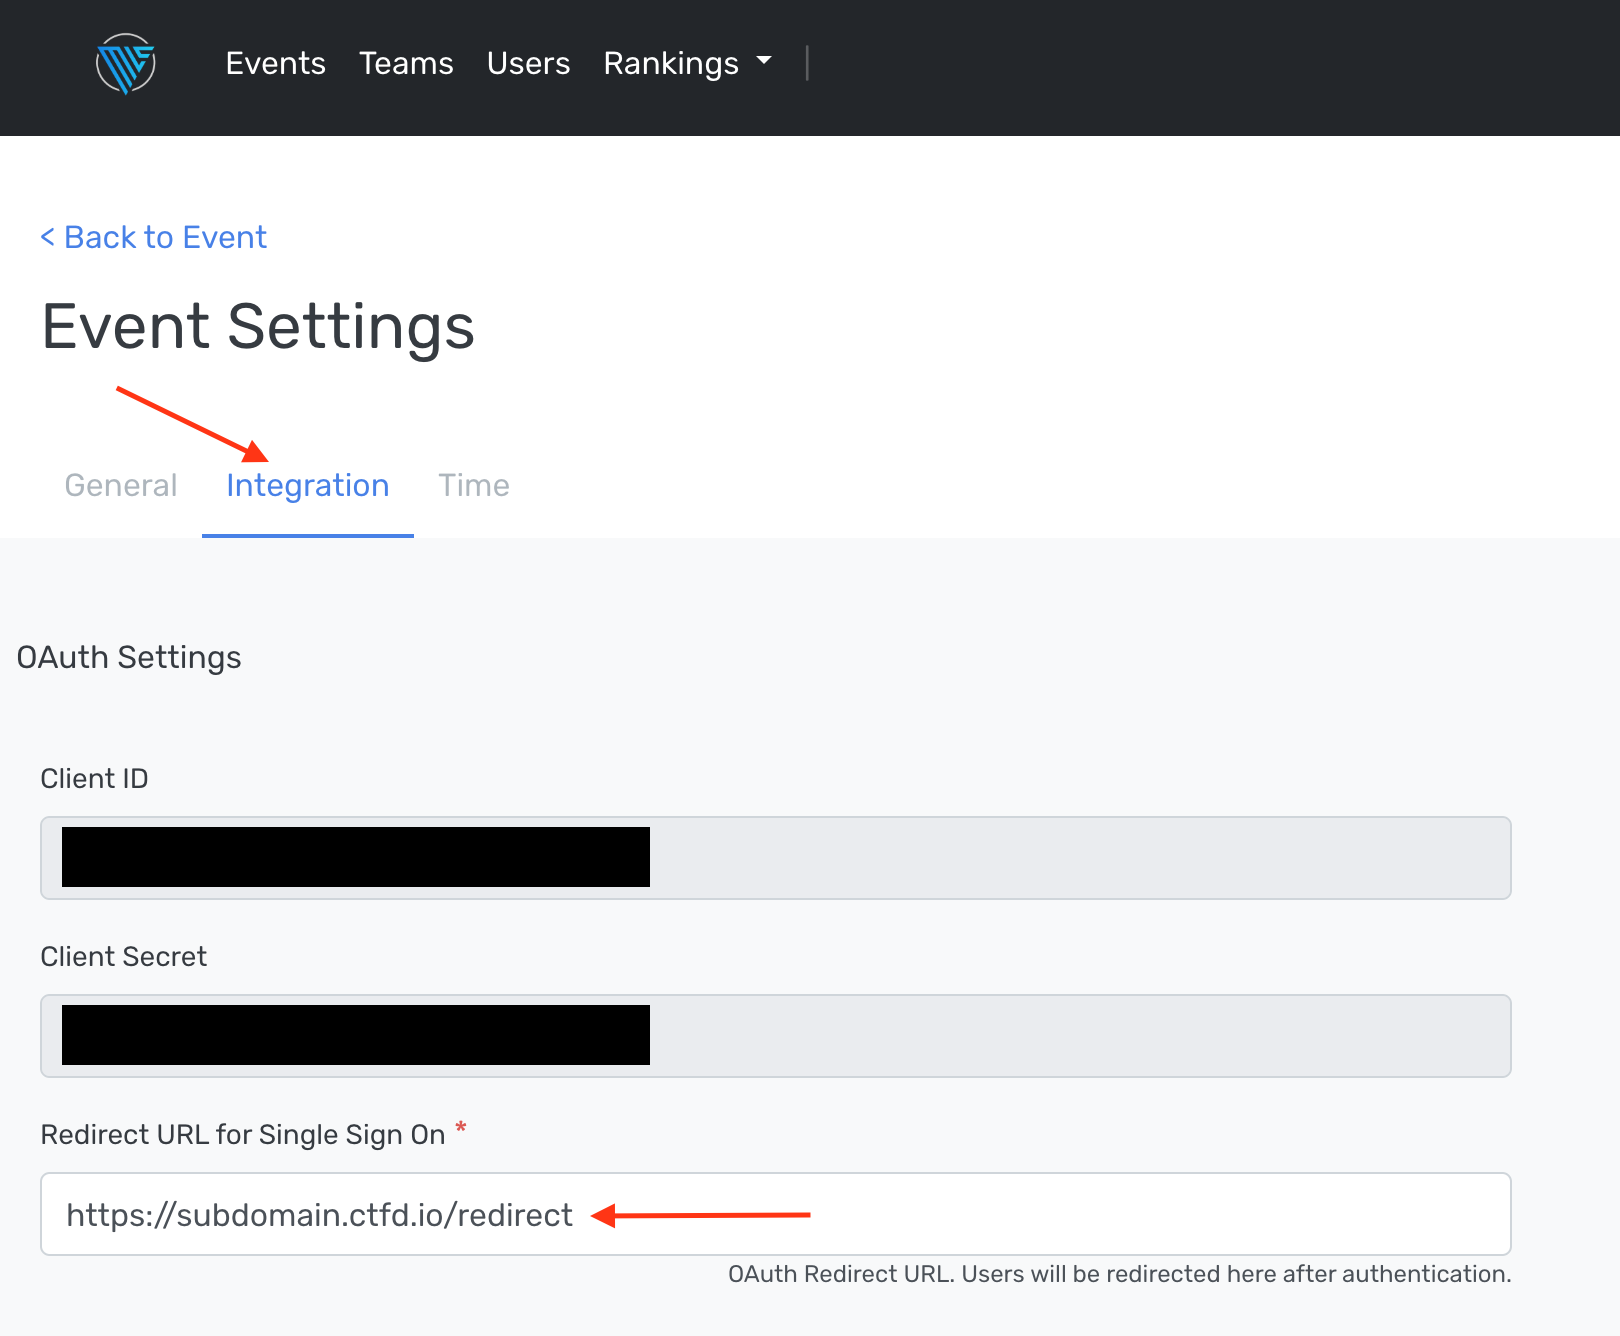Select the Integration tab
Viewport: 1620px width, 1336px height.
click(308, 486)
